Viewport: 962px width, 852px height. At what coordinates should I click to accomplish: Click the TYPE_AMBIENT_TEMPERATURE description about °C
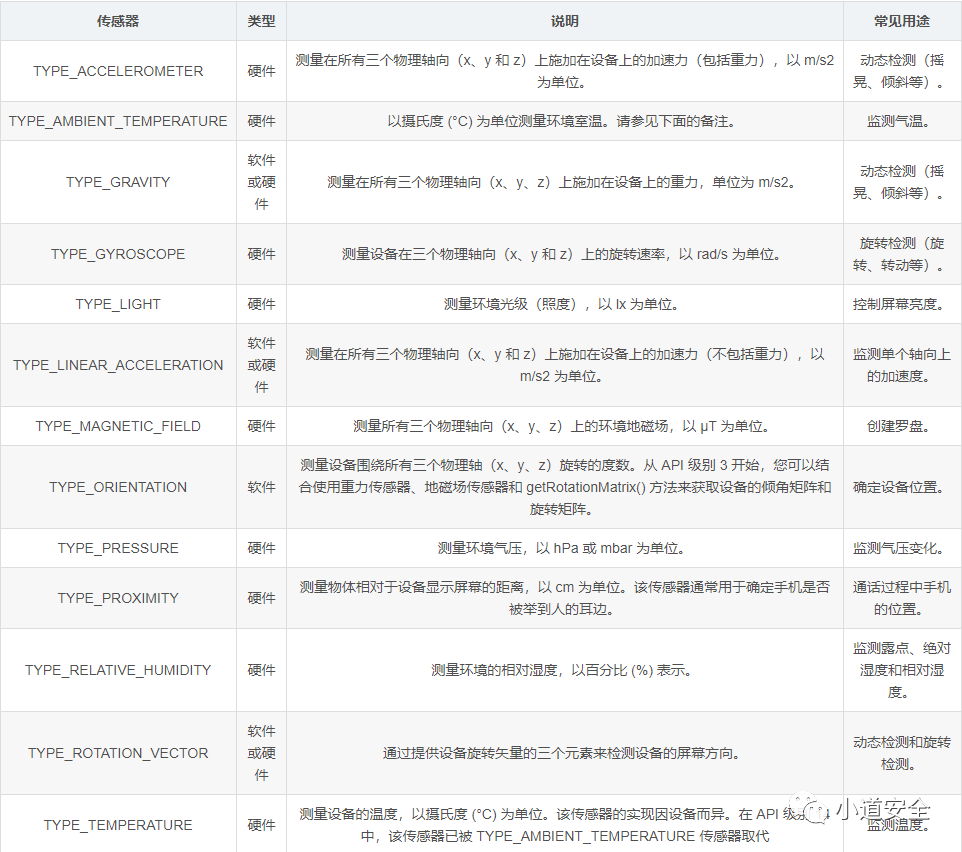click(x=561, y=121)
